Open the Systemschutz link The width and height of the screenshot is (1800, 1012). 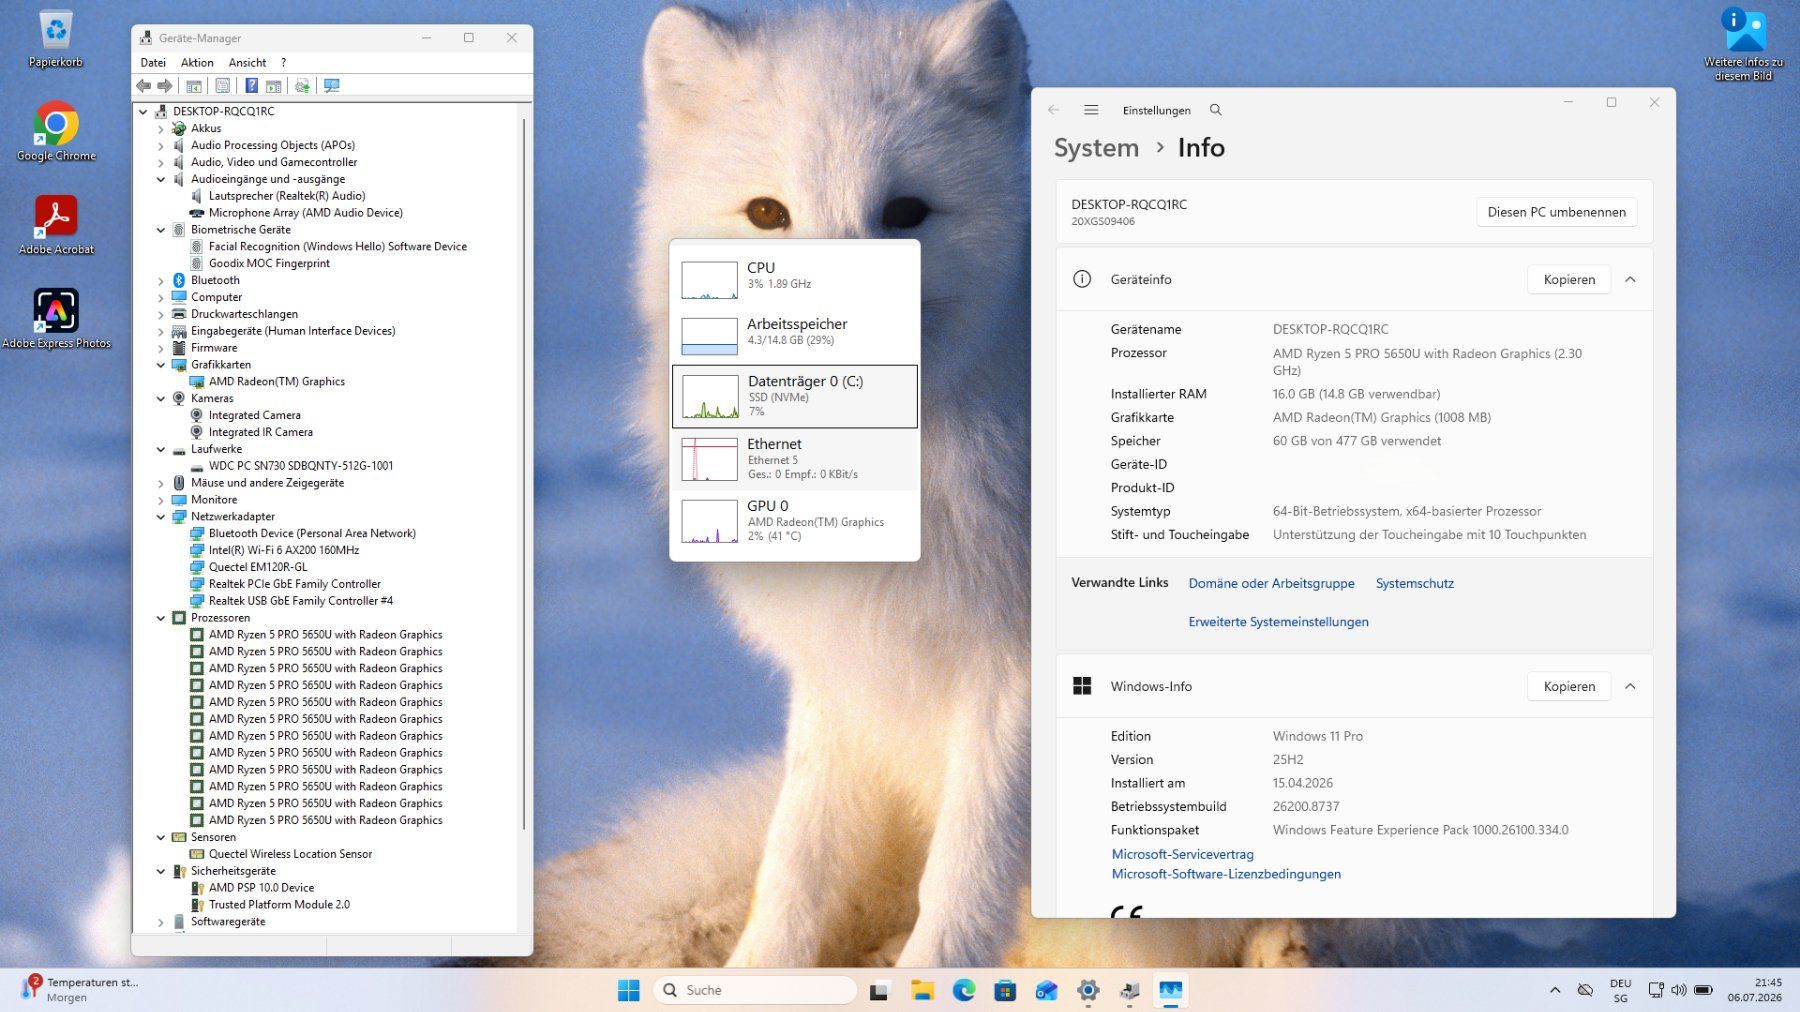(1414, 584)
